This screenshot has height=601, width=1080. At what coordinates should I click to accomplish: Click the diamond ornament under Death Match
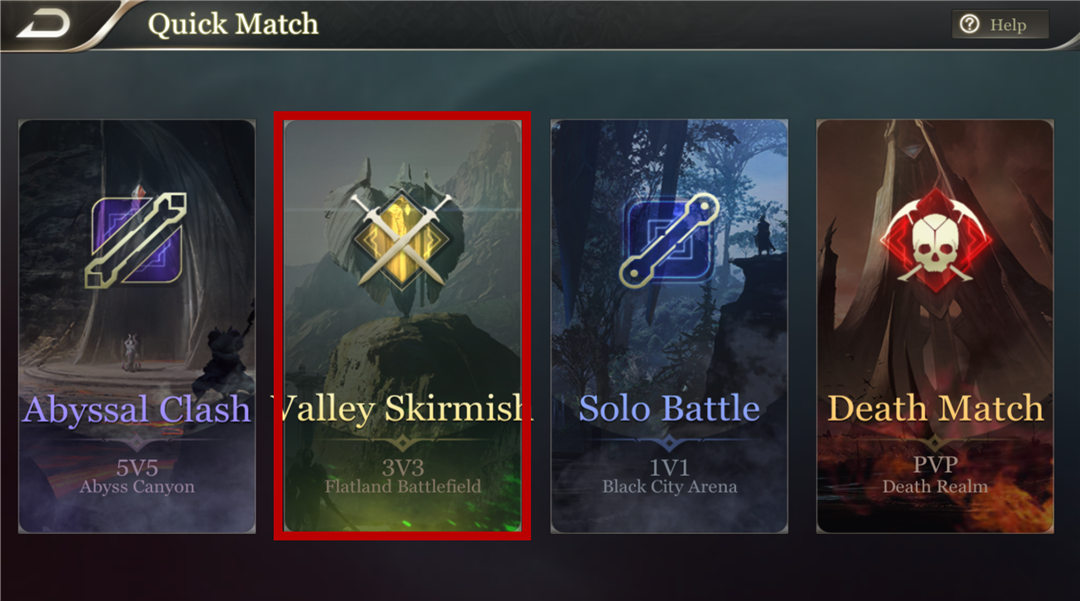tap(935, 441)
